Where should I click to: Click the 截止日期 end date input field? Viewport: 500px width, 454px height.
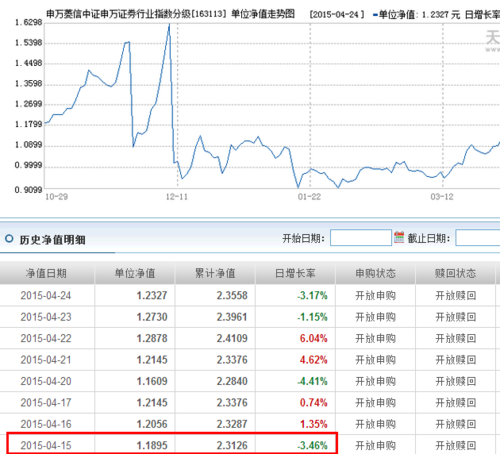[x=478, y=238]
